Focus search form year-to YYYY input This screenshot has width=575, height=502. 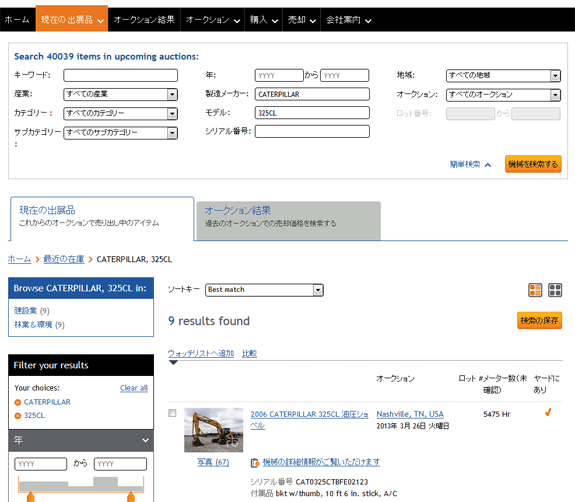[344, 76]
